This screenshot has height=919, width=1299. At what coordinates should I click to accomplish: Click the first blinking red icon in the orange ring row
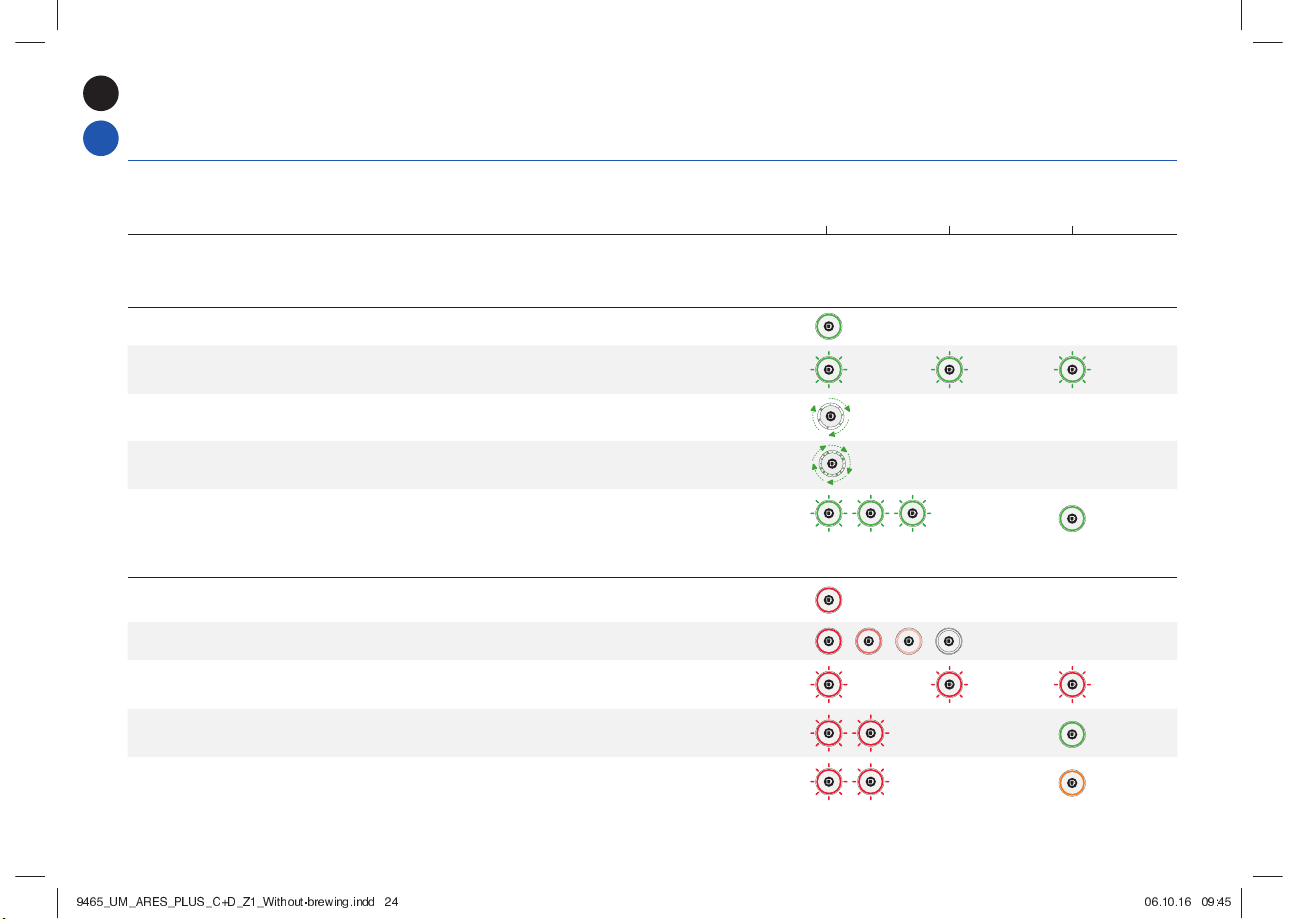828,782
